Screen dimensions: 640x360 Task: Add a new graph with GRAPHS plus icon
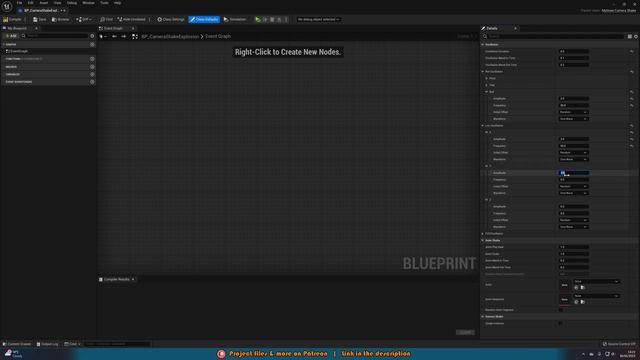pos(92,44)
